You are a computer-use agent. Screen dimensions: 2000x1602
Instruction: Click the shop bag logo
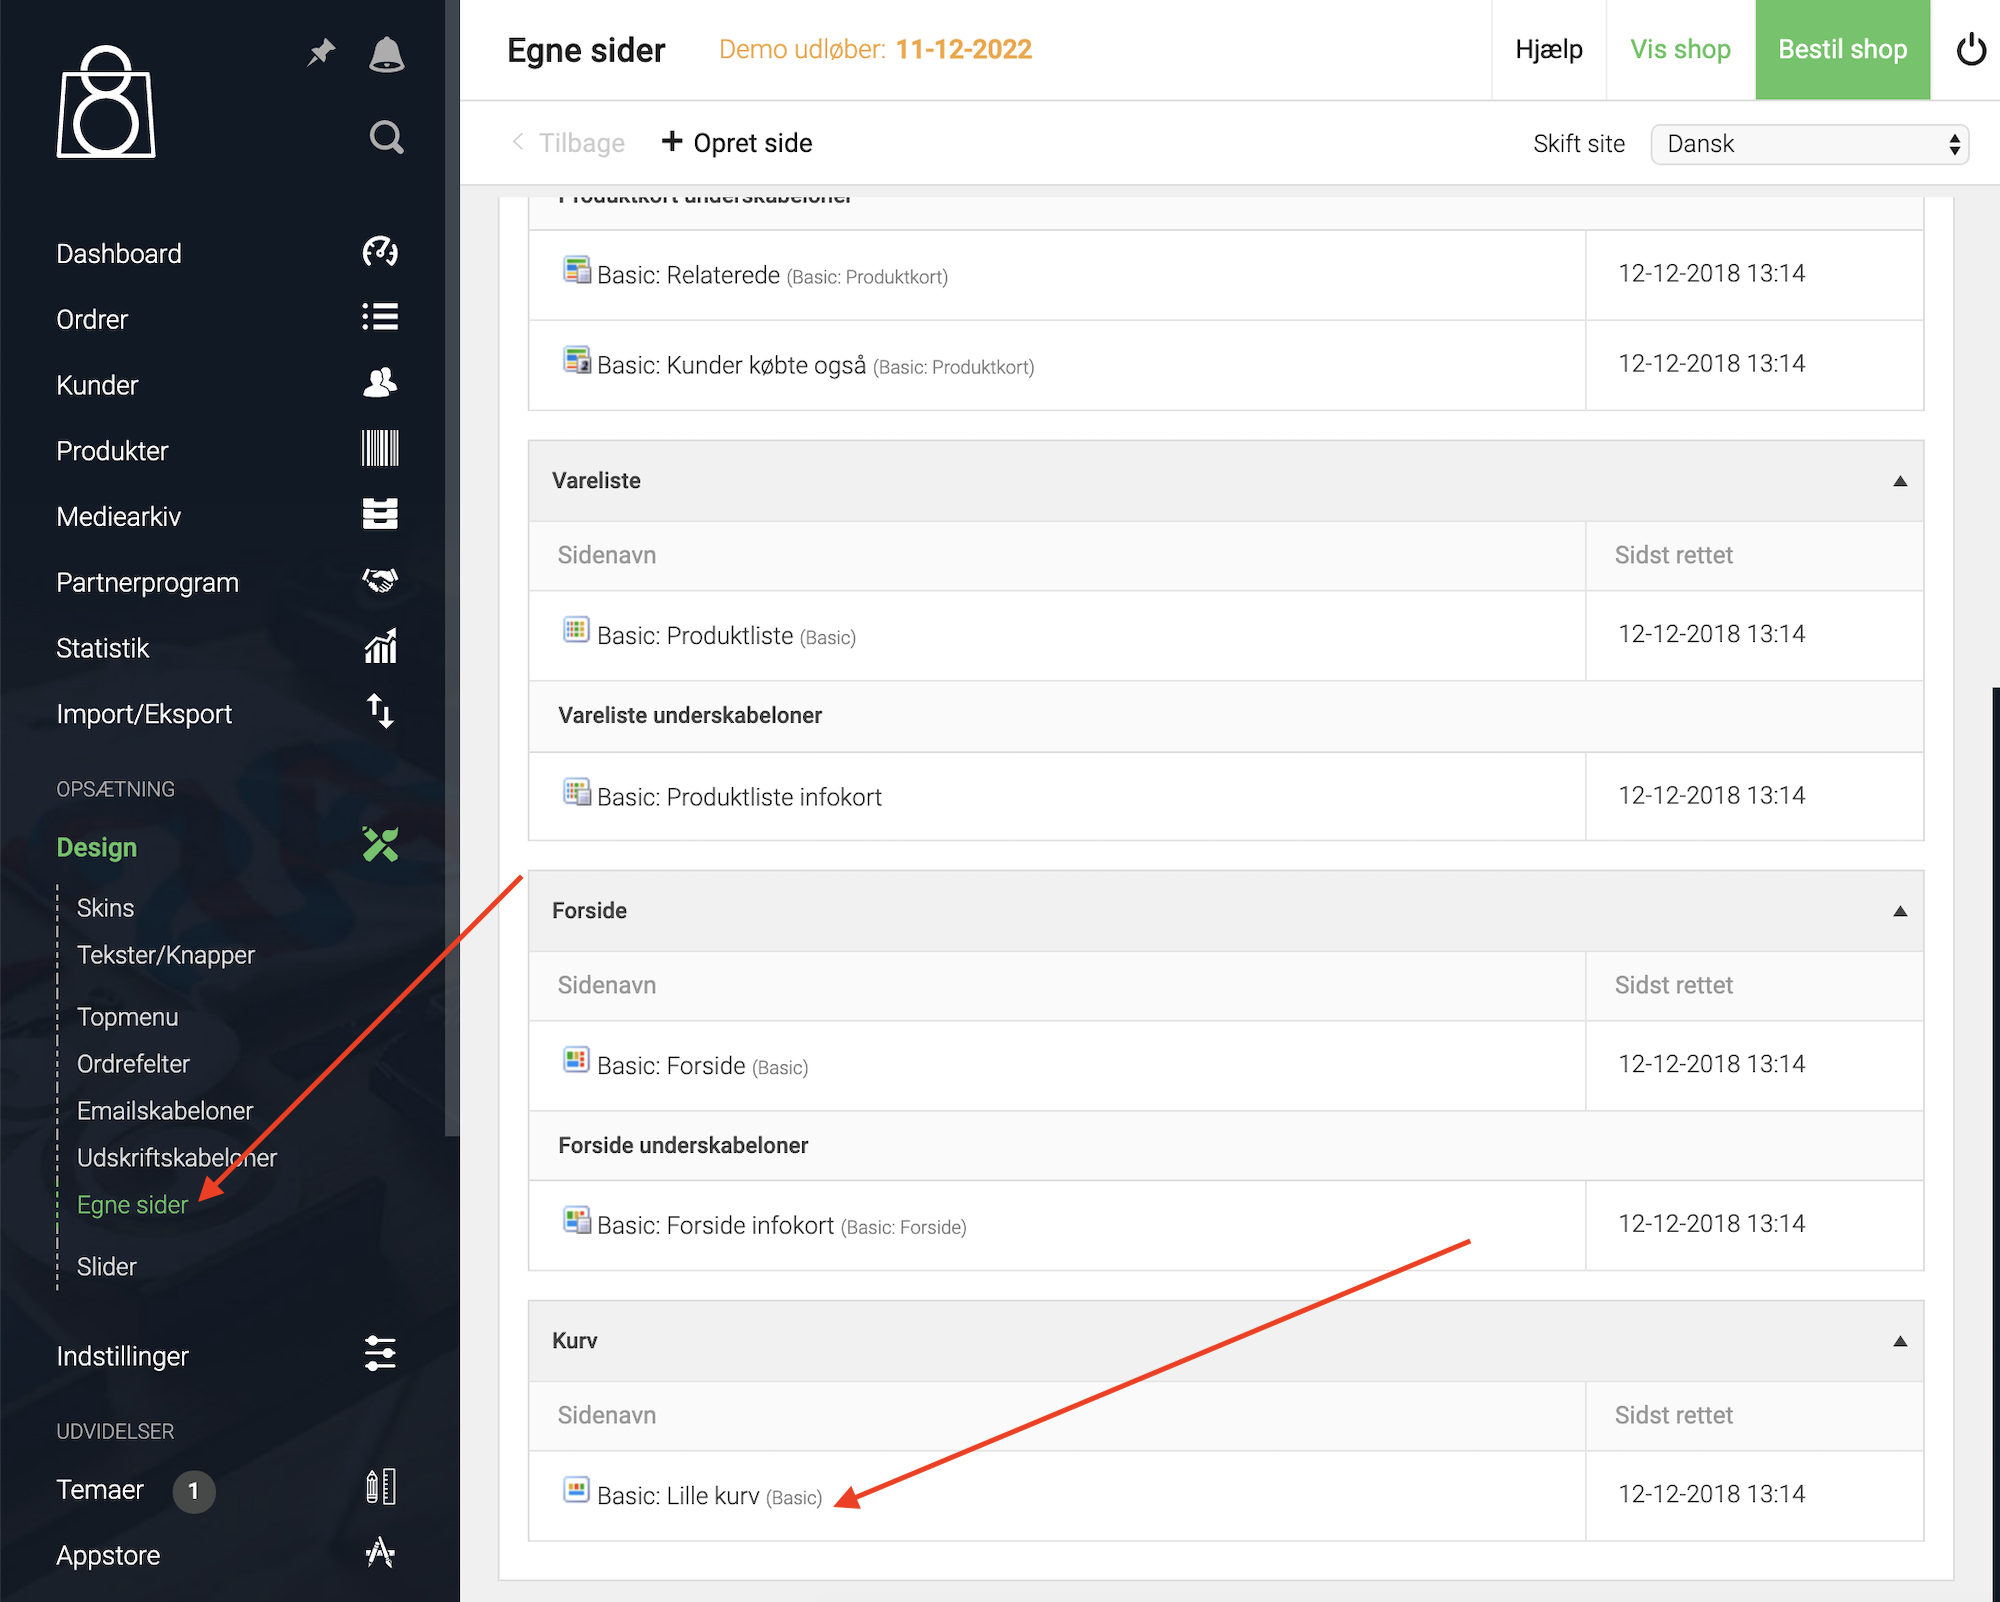click(x=106, y=102)
